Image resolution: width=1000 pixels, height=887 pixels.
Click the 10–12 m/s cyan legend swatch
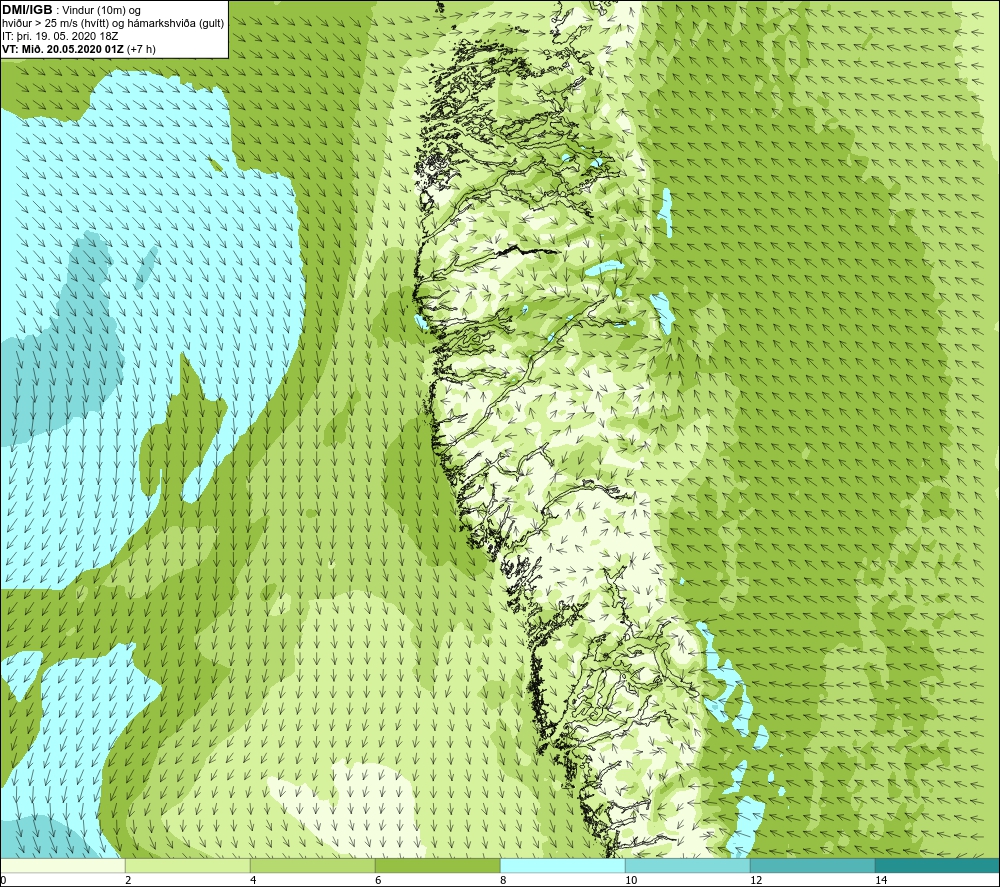click(x=688, y=865)
